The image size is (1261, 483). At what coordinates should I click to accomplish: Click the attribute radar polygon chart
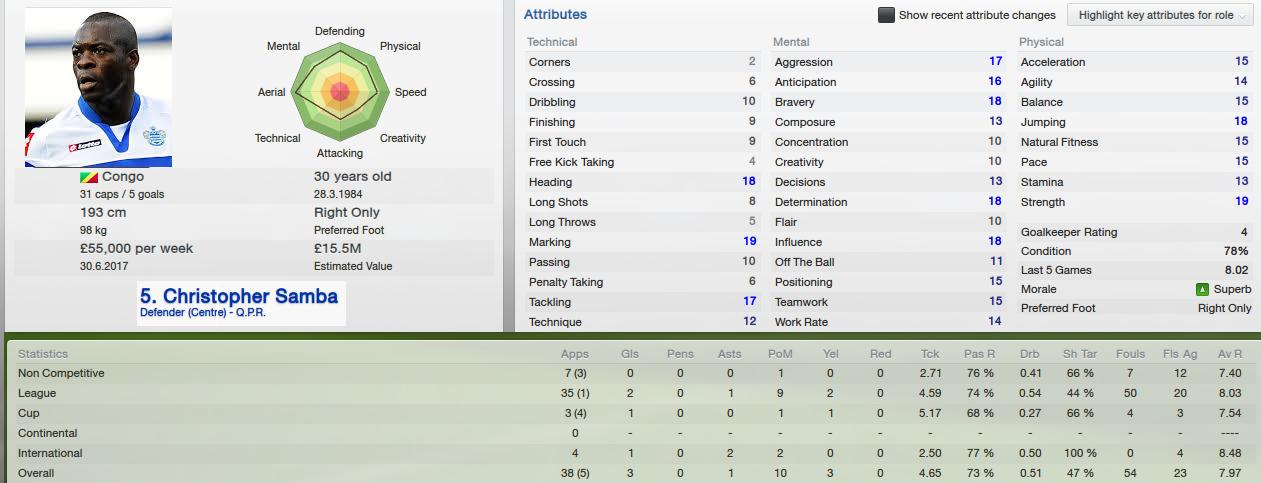(x=340, y=92)
